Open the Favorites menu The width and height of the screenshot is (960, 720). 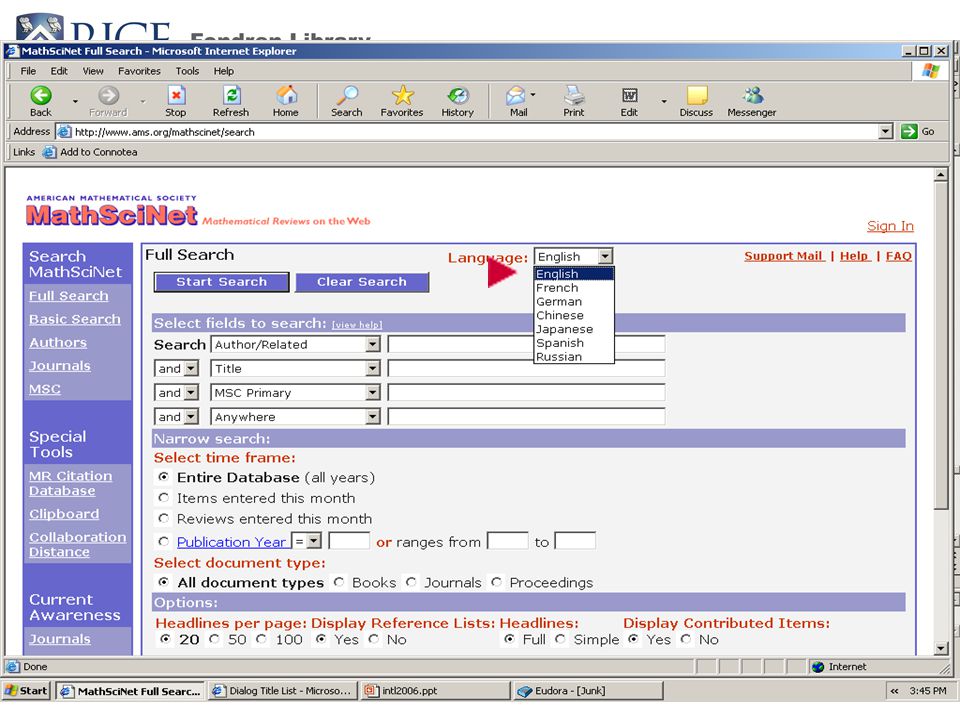[139, 71]
